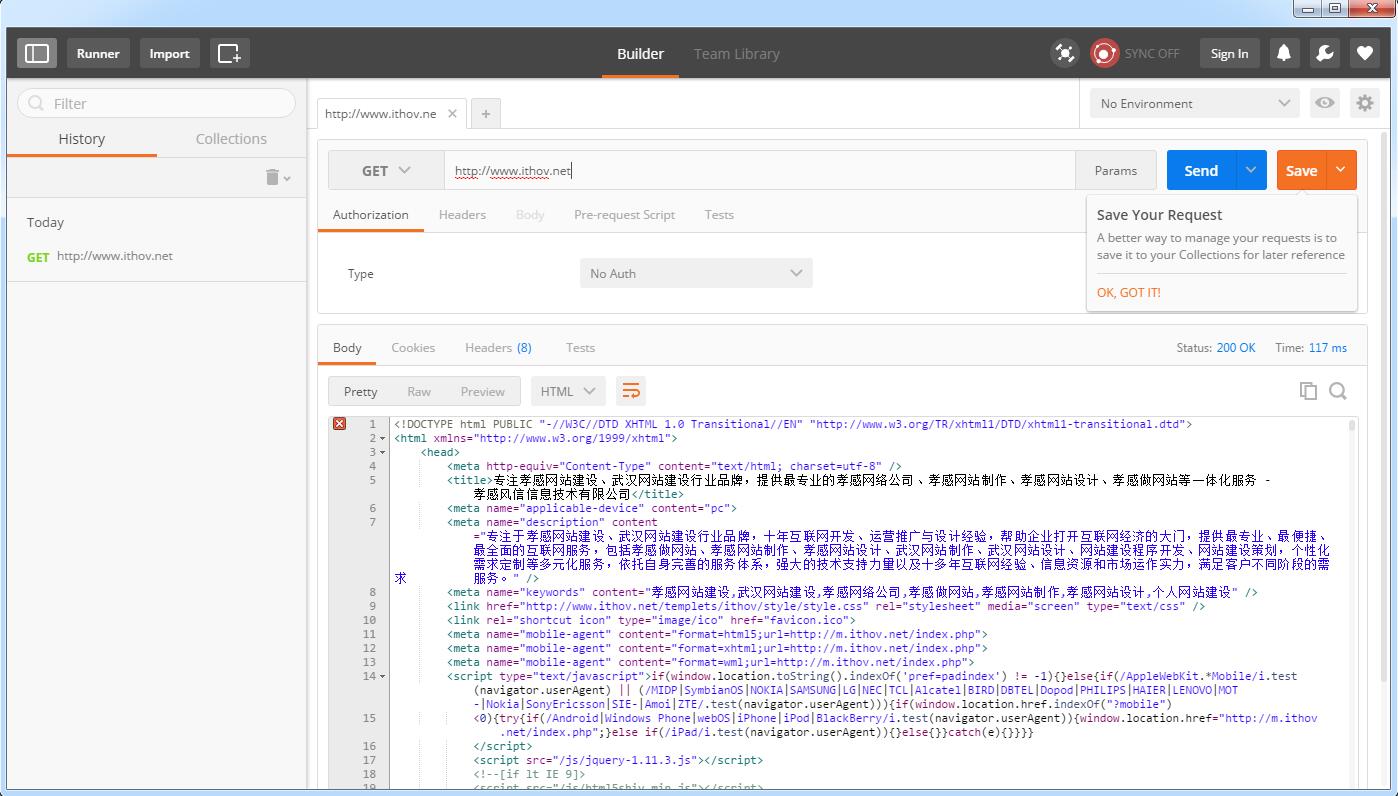Open a new tab with the new-window icon
Screen dimensions: 1398x796
pos(229,53)
